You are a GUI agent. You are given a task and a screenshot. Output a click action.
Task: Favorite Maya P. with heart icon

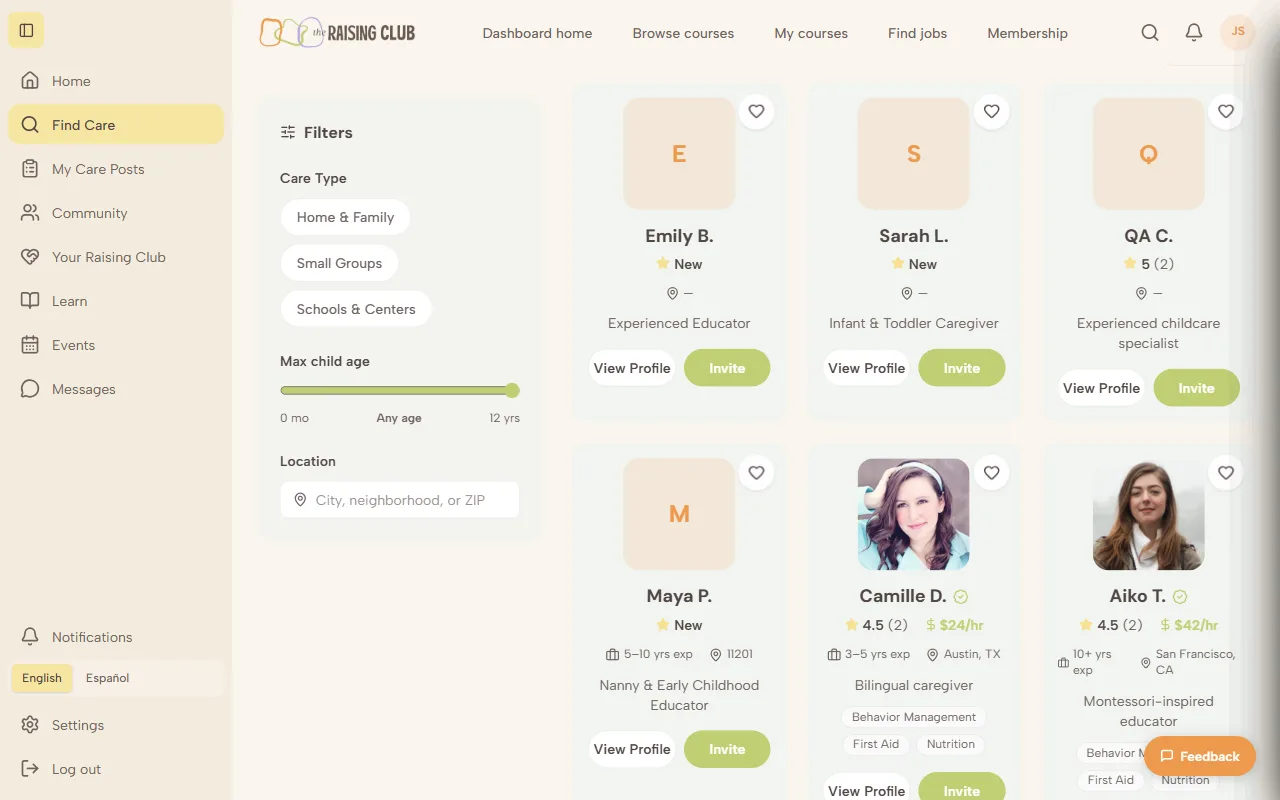(x=756, y=472)
